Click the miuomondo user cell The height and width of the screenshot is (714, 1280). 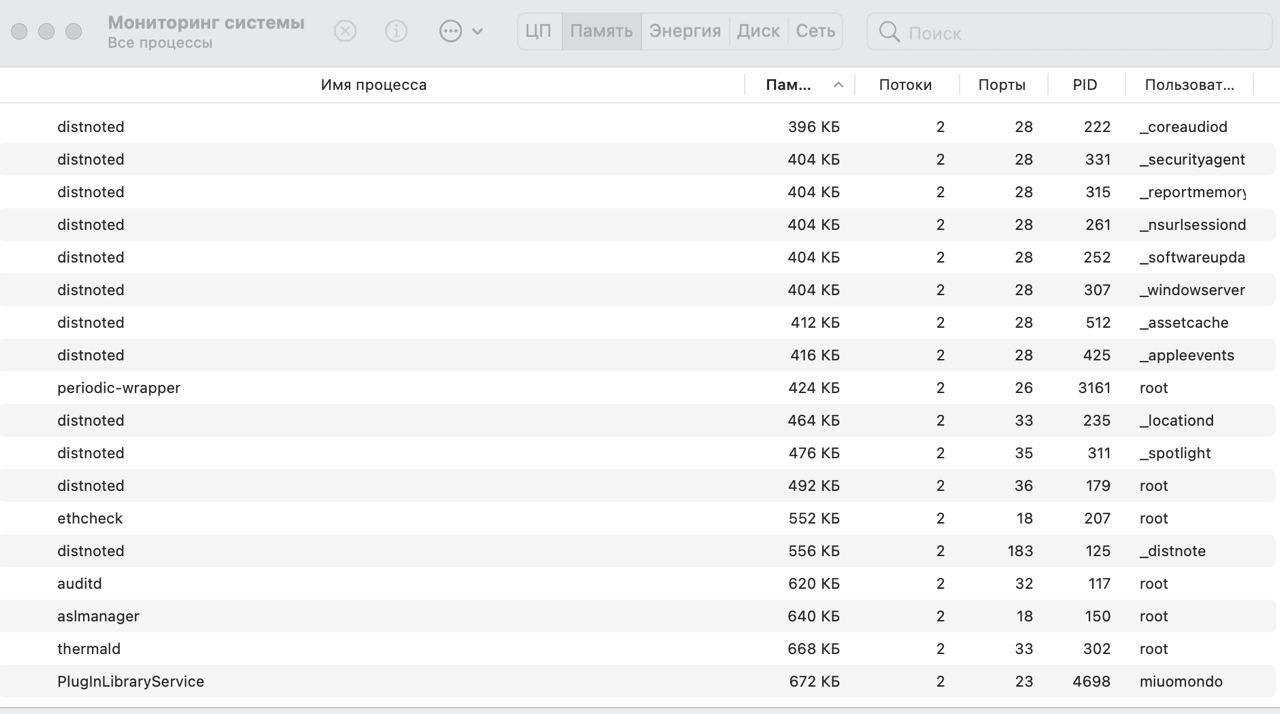[1181, 681]
